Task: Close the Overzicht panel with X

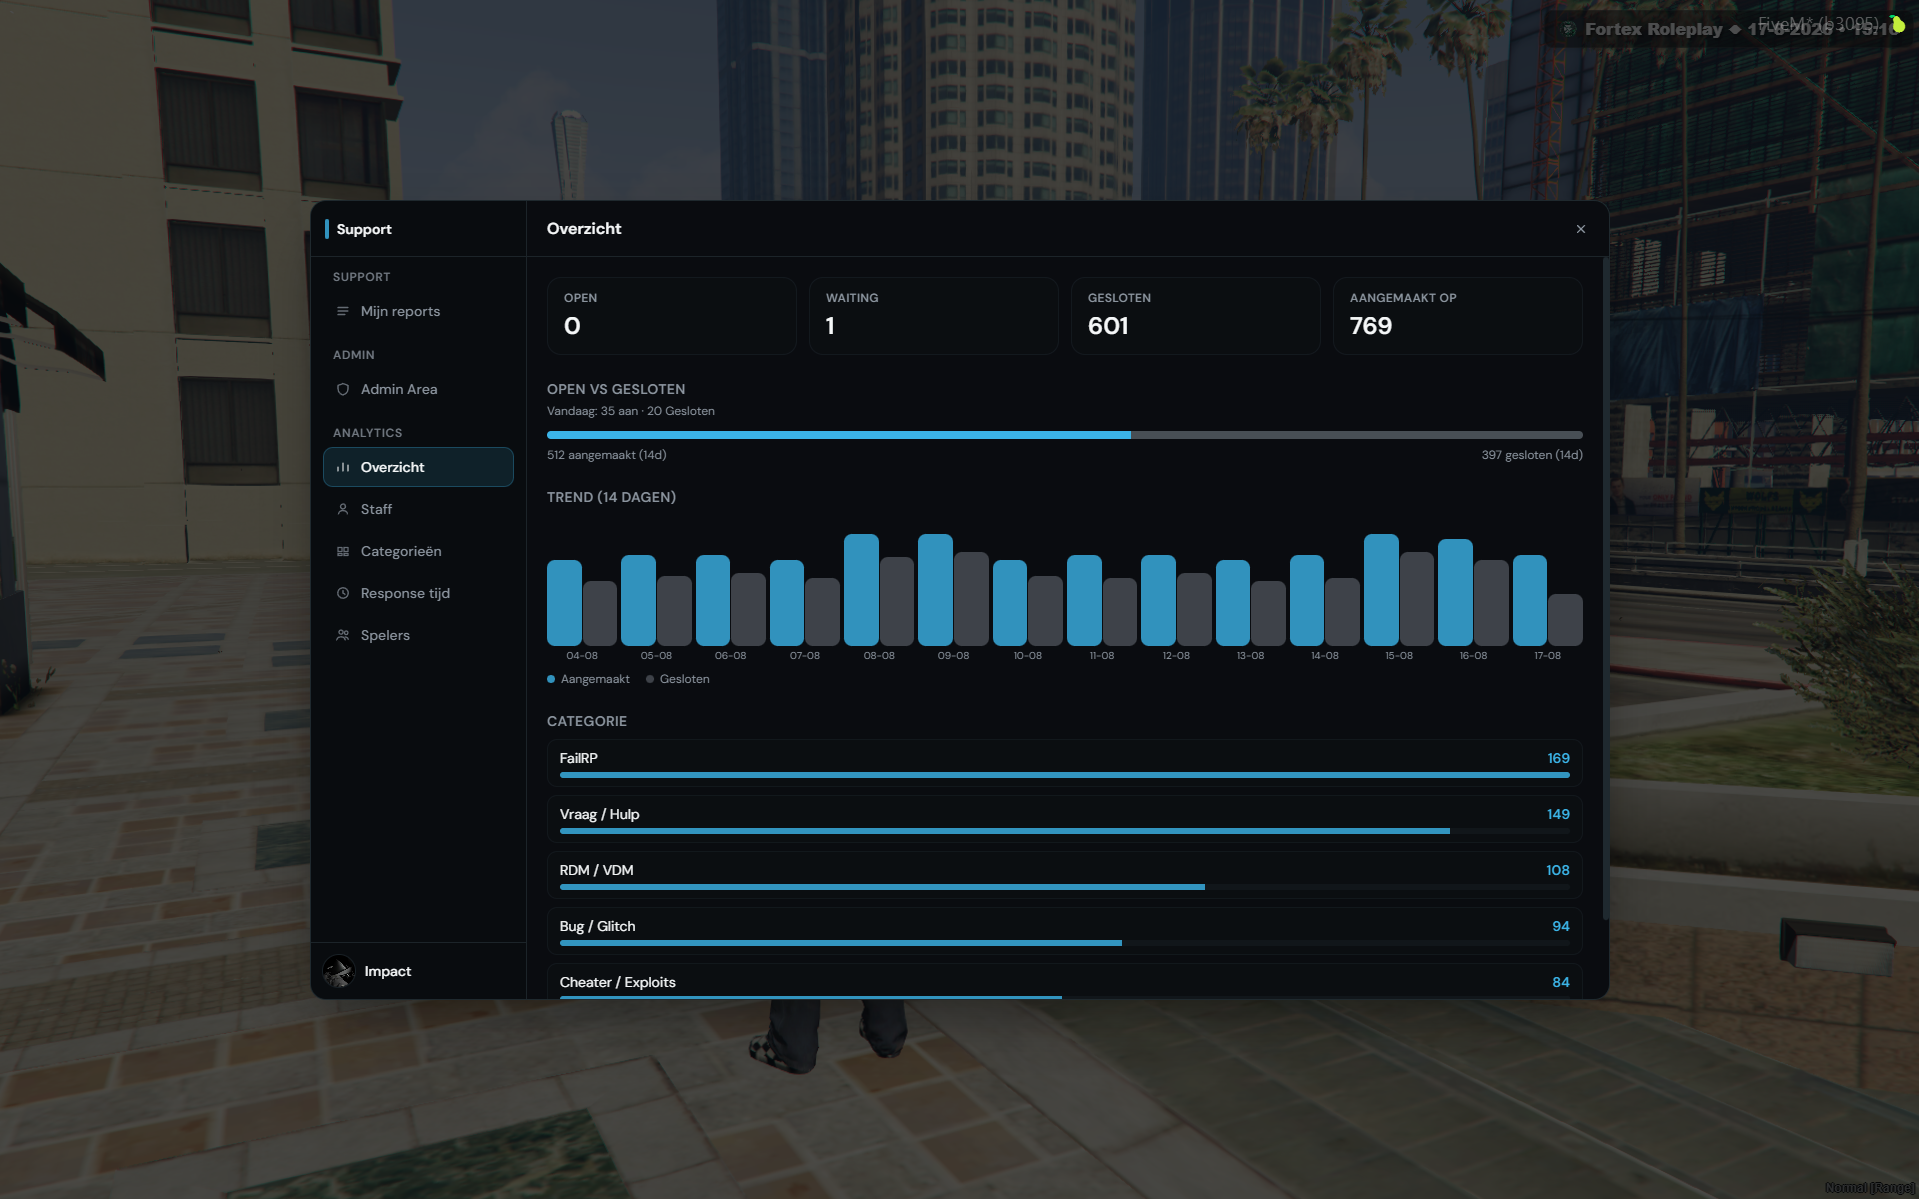Action: point(1581,229)
